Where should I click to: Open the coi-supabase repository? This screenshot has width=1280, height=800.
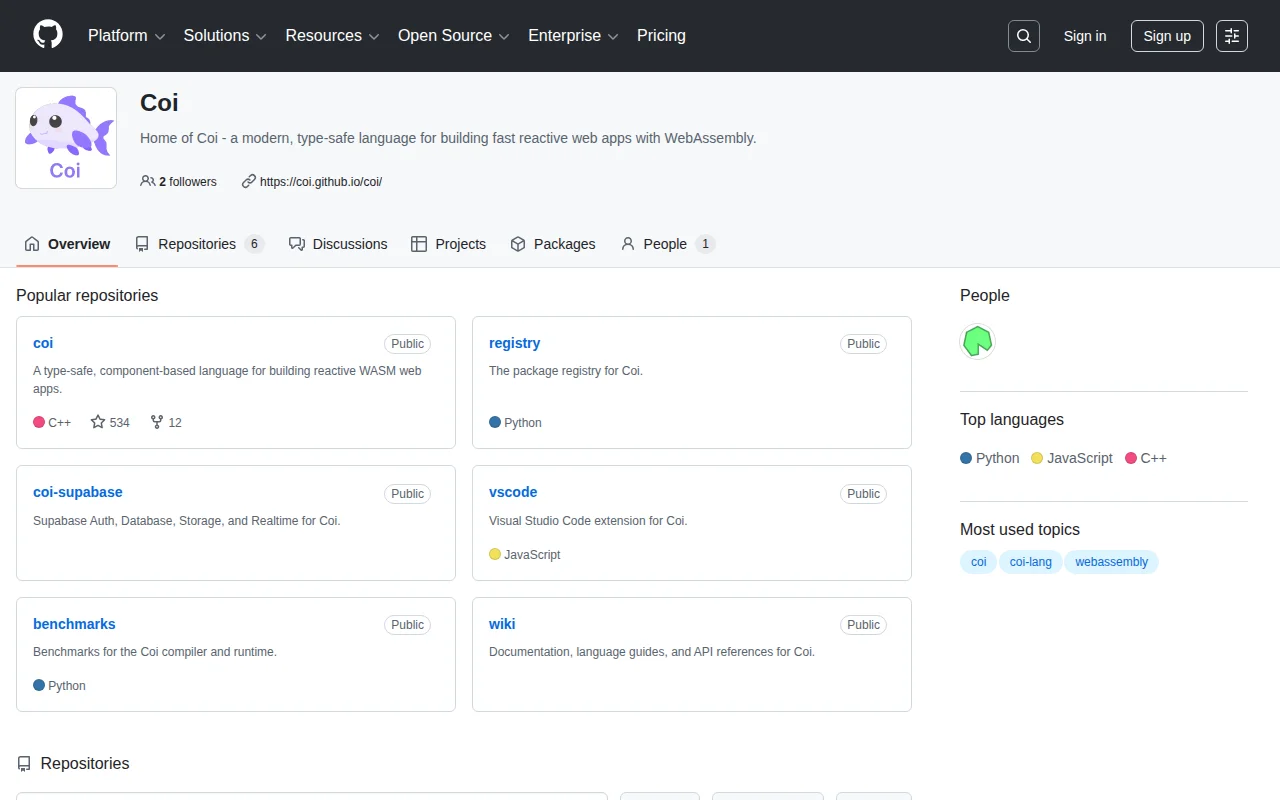click(78, 492)
